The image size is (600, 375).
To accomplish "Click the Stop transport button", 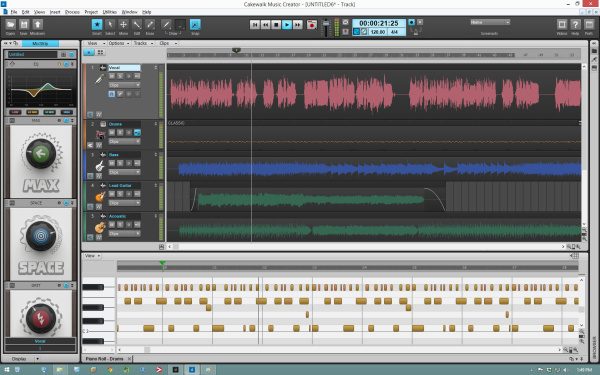I will click(276, 24).
